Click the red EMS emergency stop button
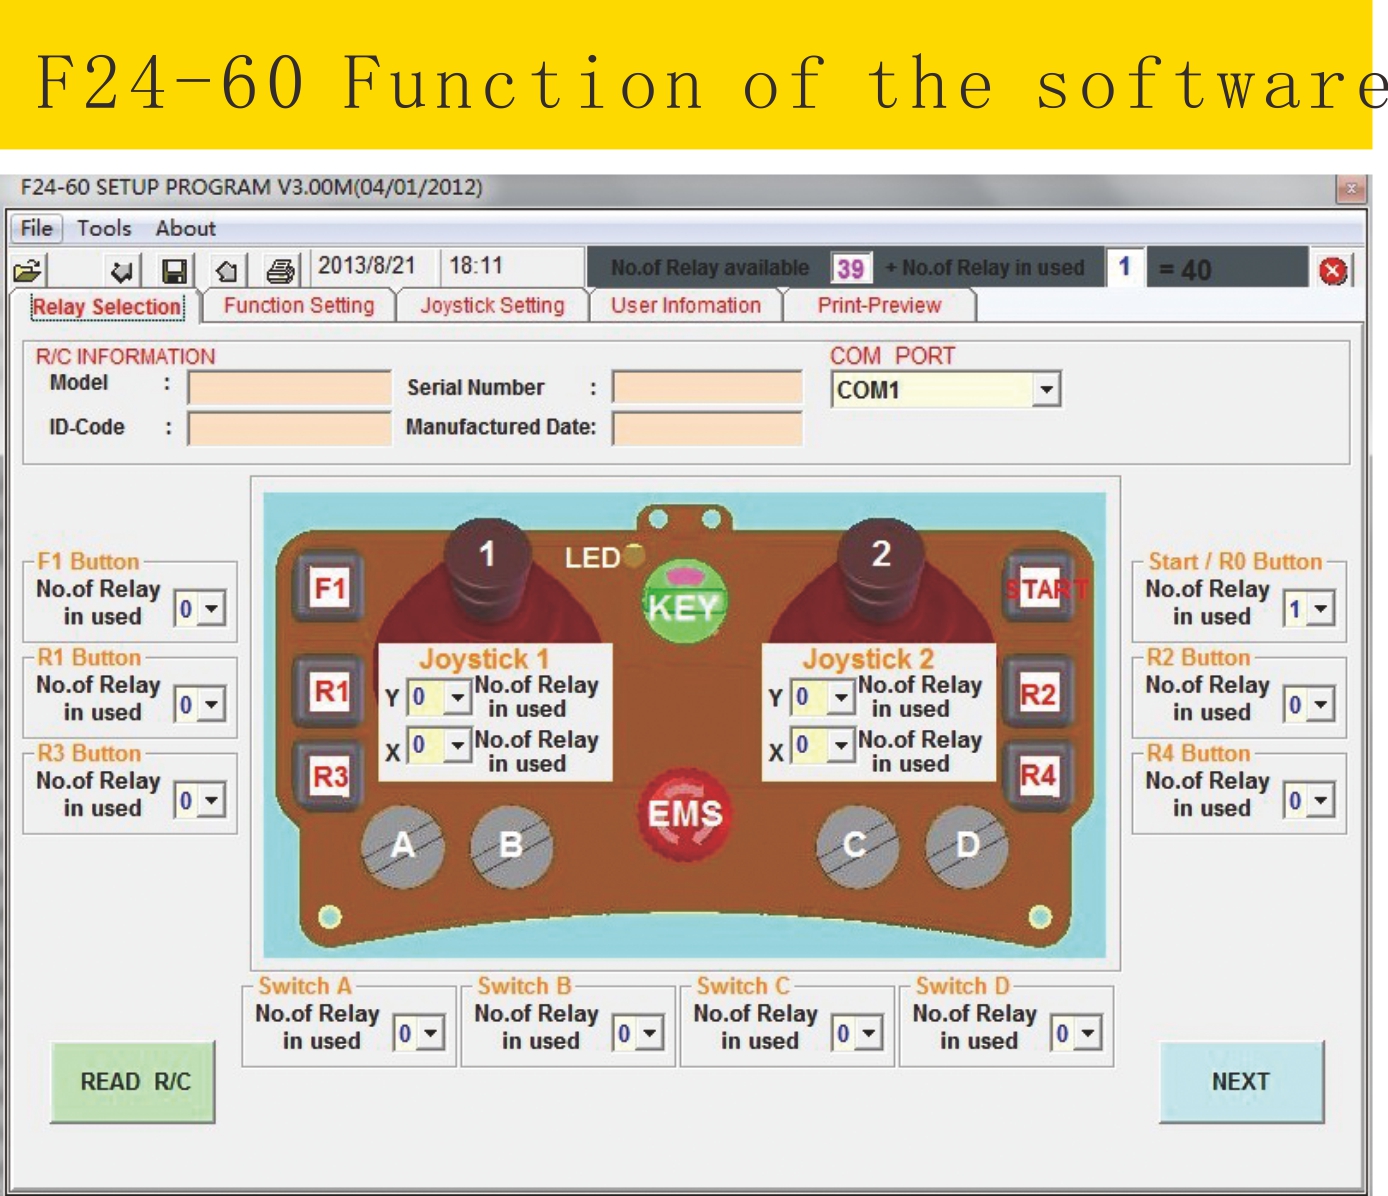The image size is (1388, 1196). 684,813
